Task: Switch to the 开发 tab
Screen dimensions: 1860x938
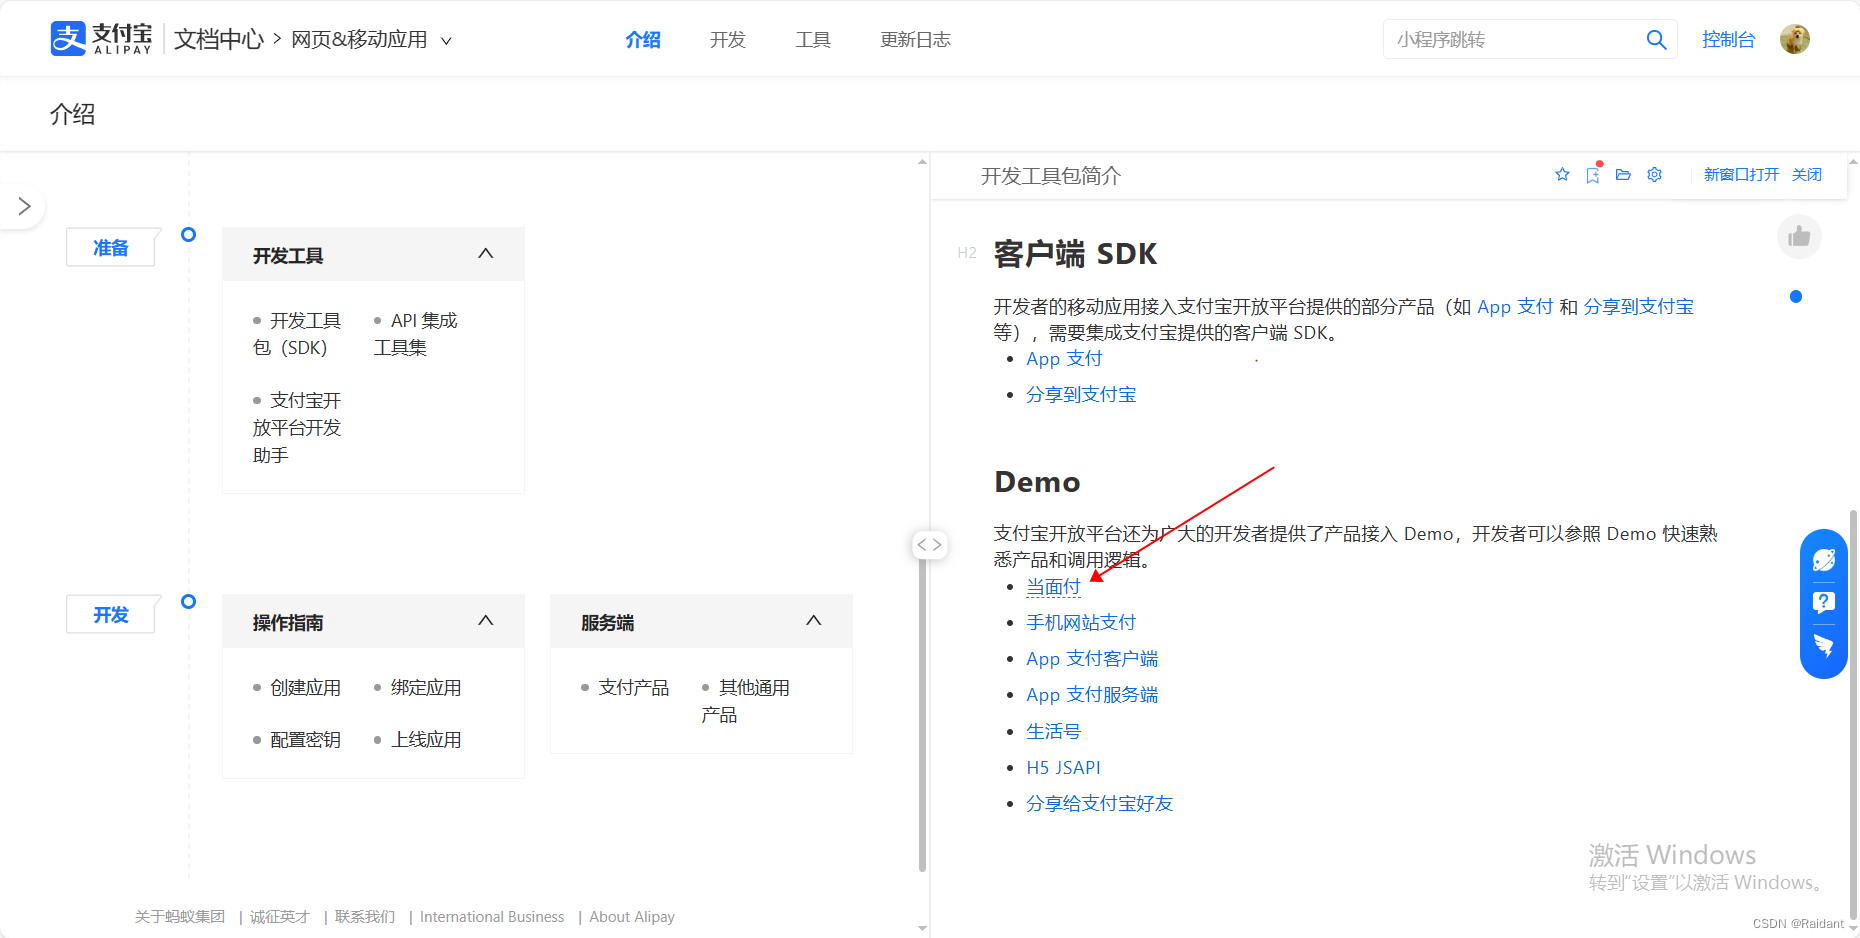Action: (x=728, y=40)
